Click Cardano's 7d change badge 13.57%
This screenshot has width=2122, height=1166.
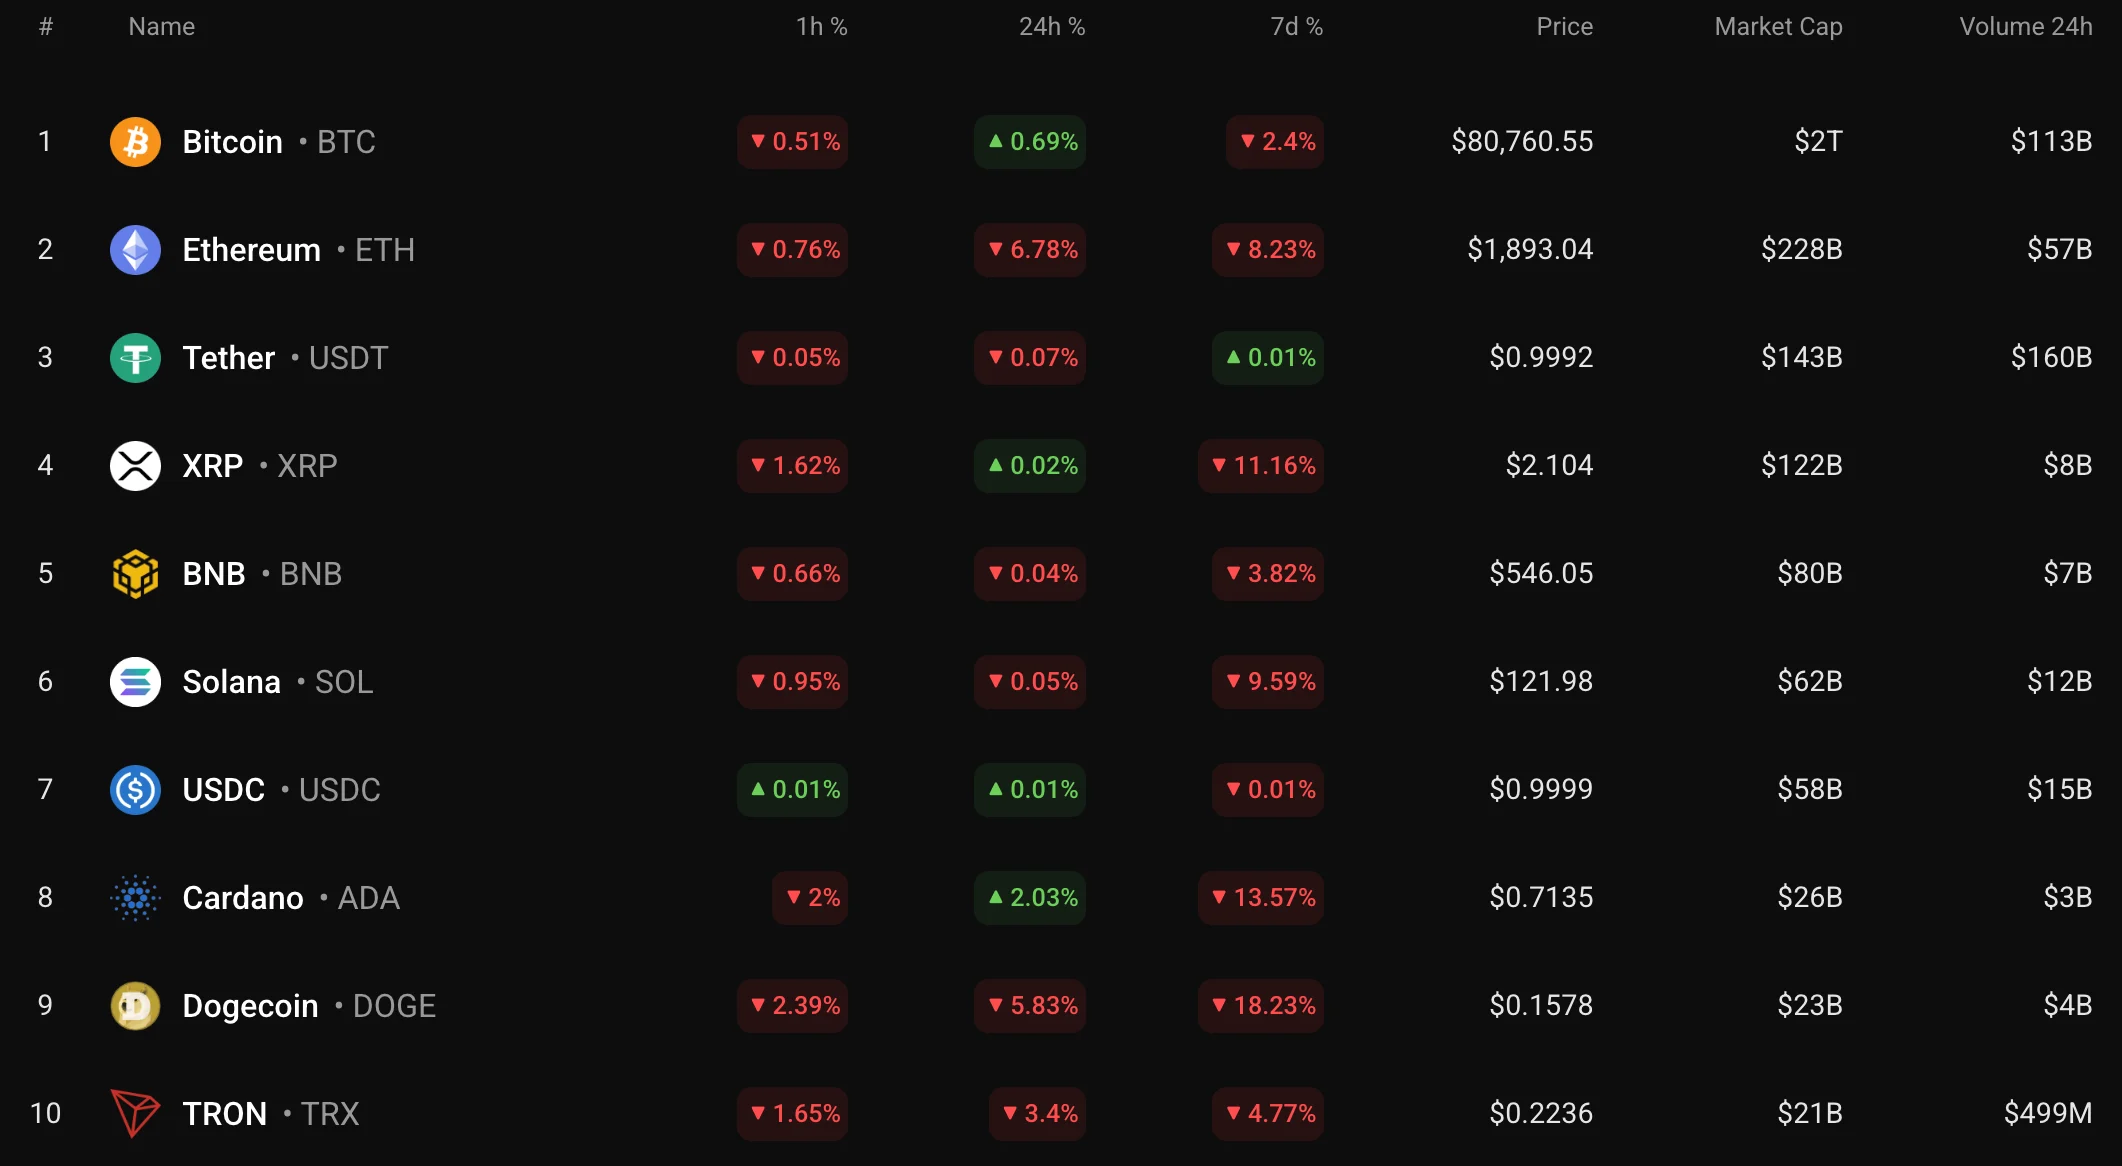[1261, 898]
